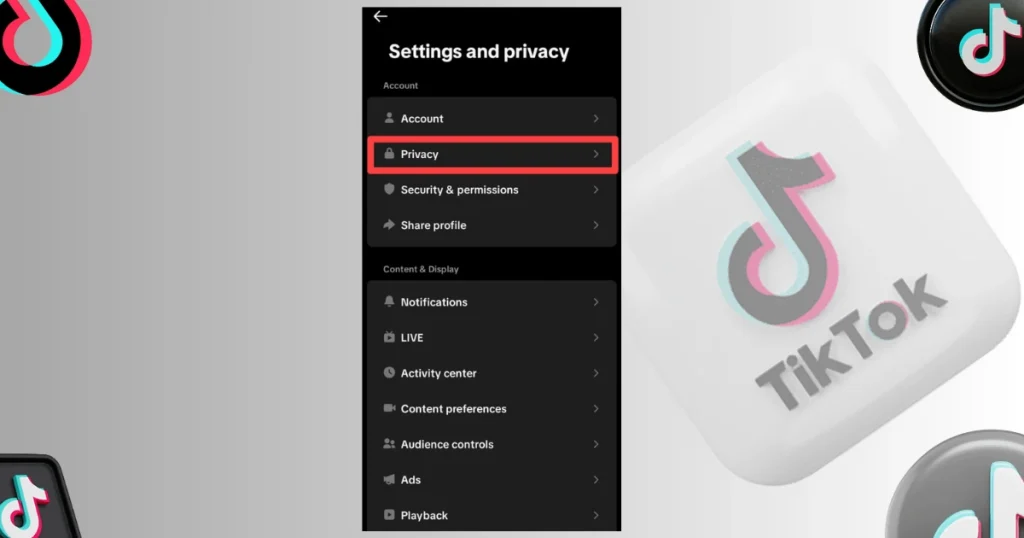The width and height of the screenshot is (1024, 538).
Task: Click the Account person icon
Action: coord(389,118)
